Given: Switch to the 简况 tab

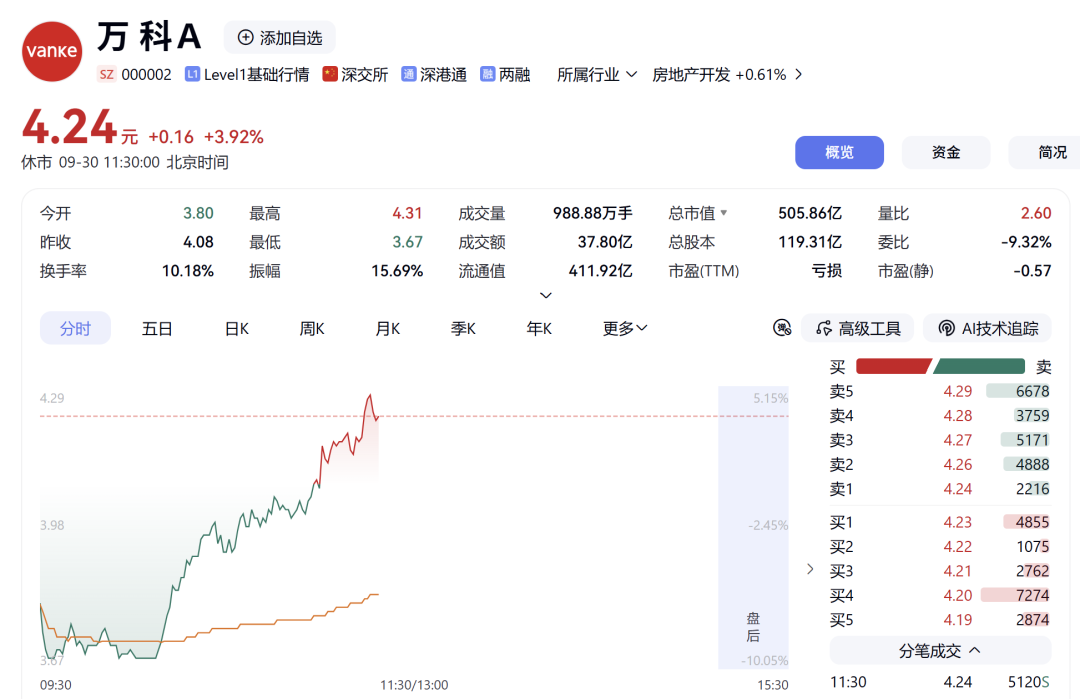Looking at the screenshot, I should click(x=1048, y=152).
